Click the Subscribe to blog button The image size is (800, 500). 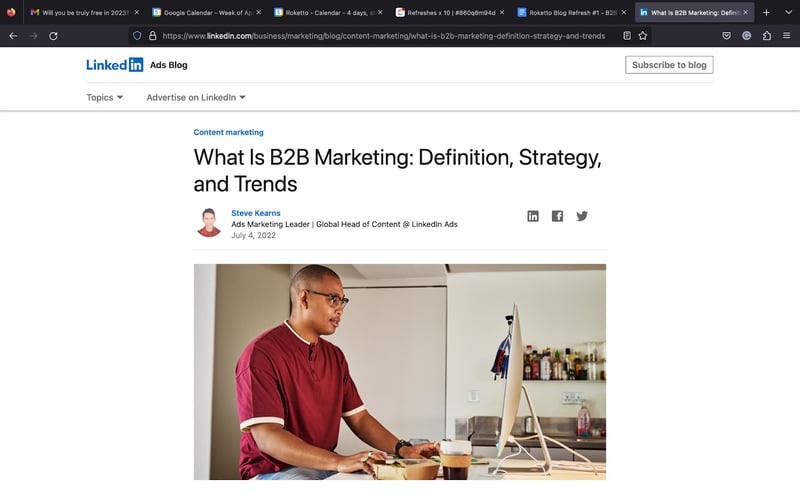(669, 65)
